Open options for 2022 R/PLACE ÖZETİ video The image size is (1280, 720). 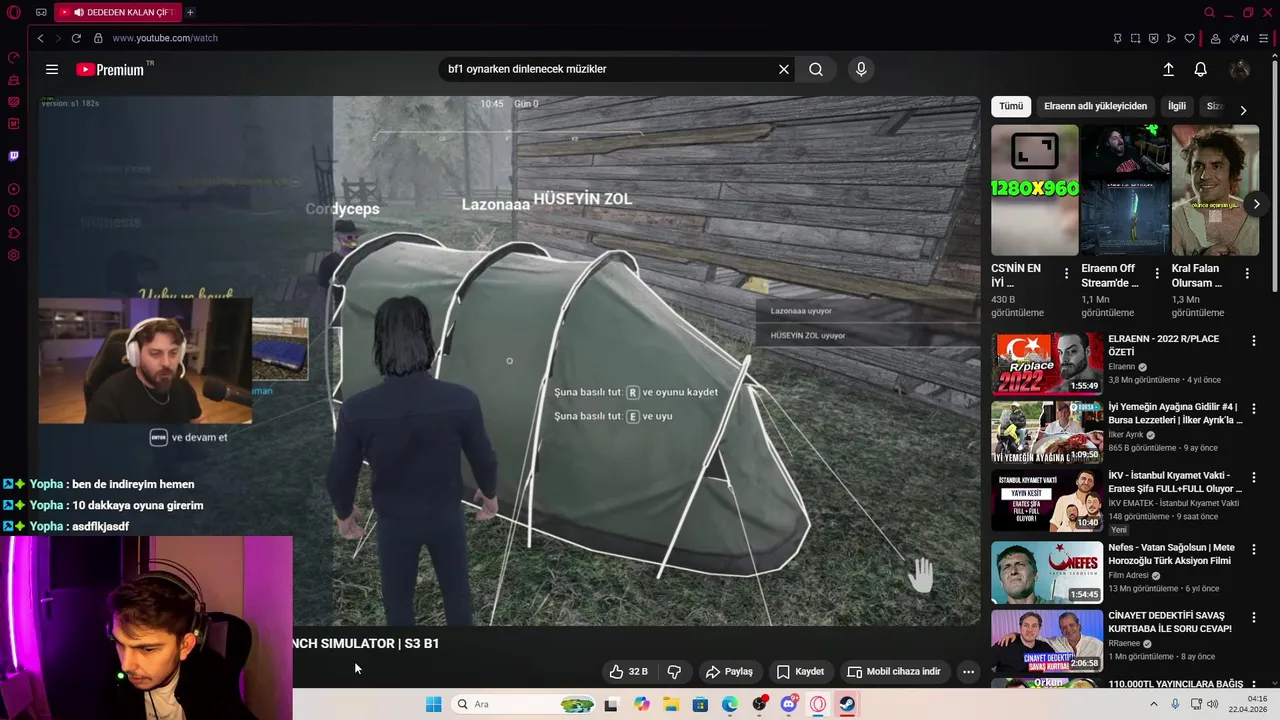[x=1253, y=341]
